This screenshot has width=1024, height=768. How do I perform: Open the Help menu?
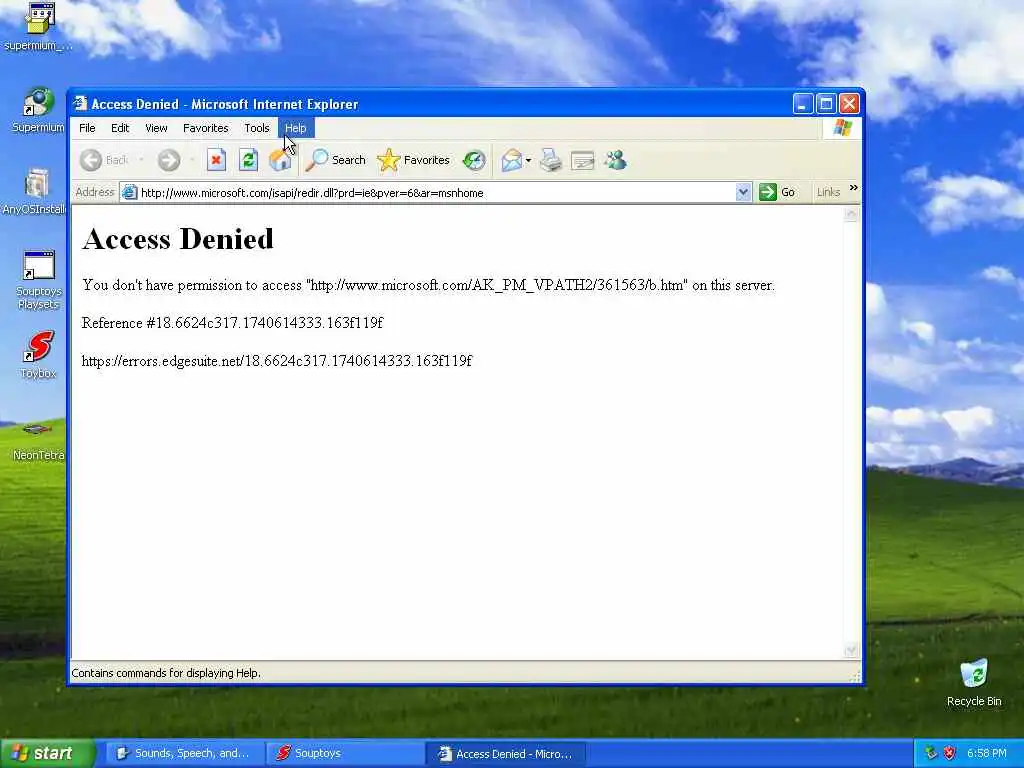coord(296,128)
